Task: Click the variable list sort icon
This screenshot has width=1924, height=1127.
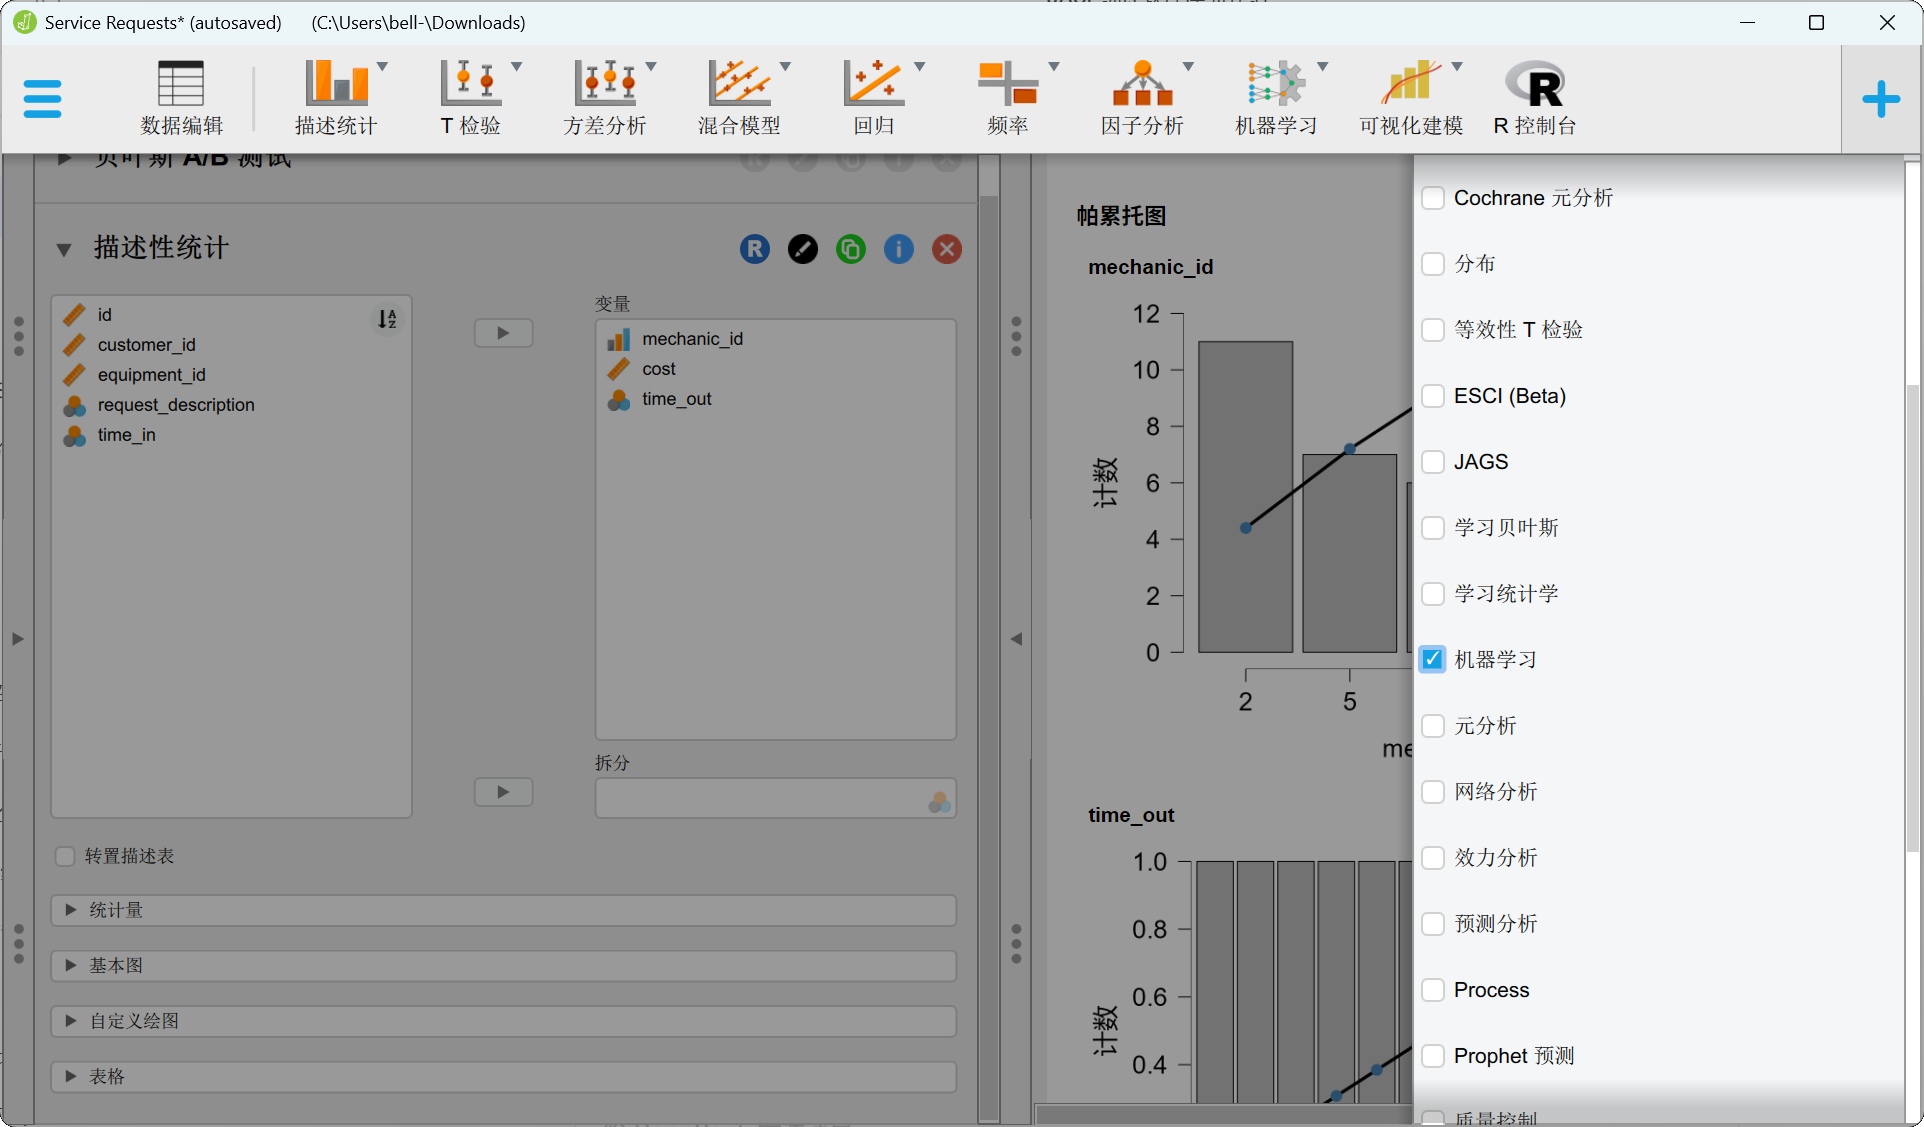Action: tap(387, 319)
